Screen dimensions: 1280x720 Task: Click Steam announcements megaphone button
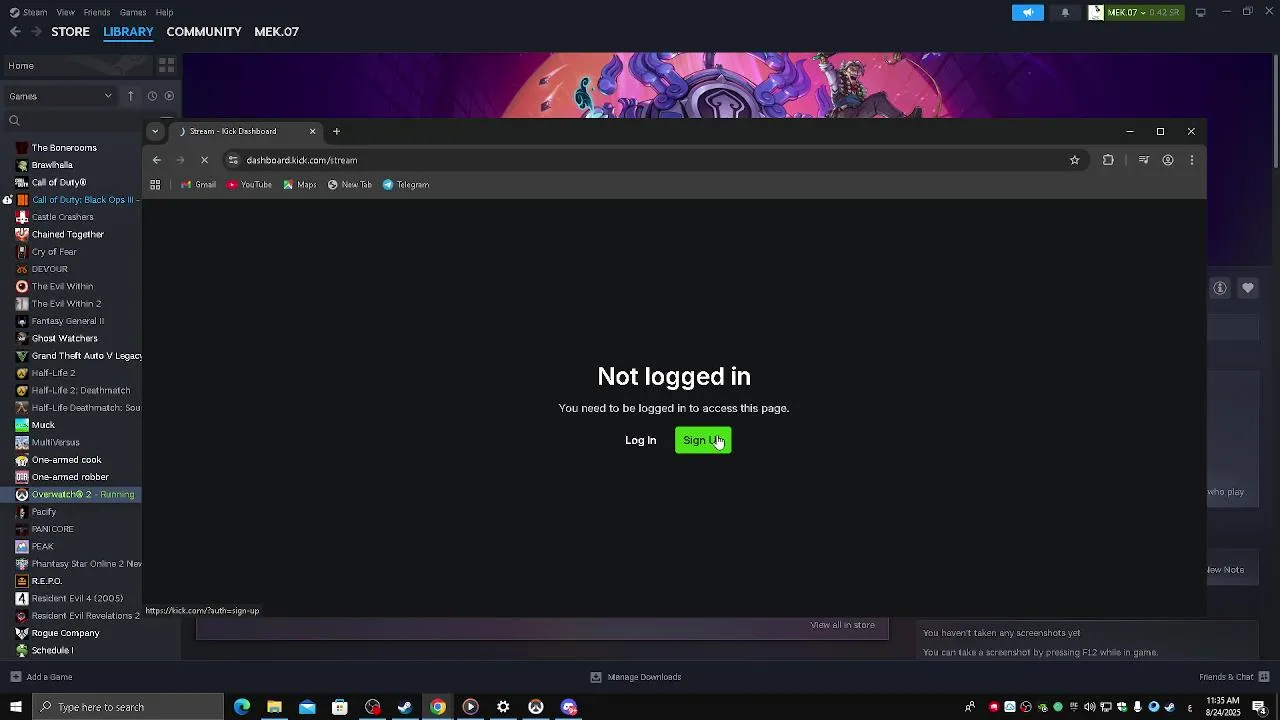click(1027, 12)
